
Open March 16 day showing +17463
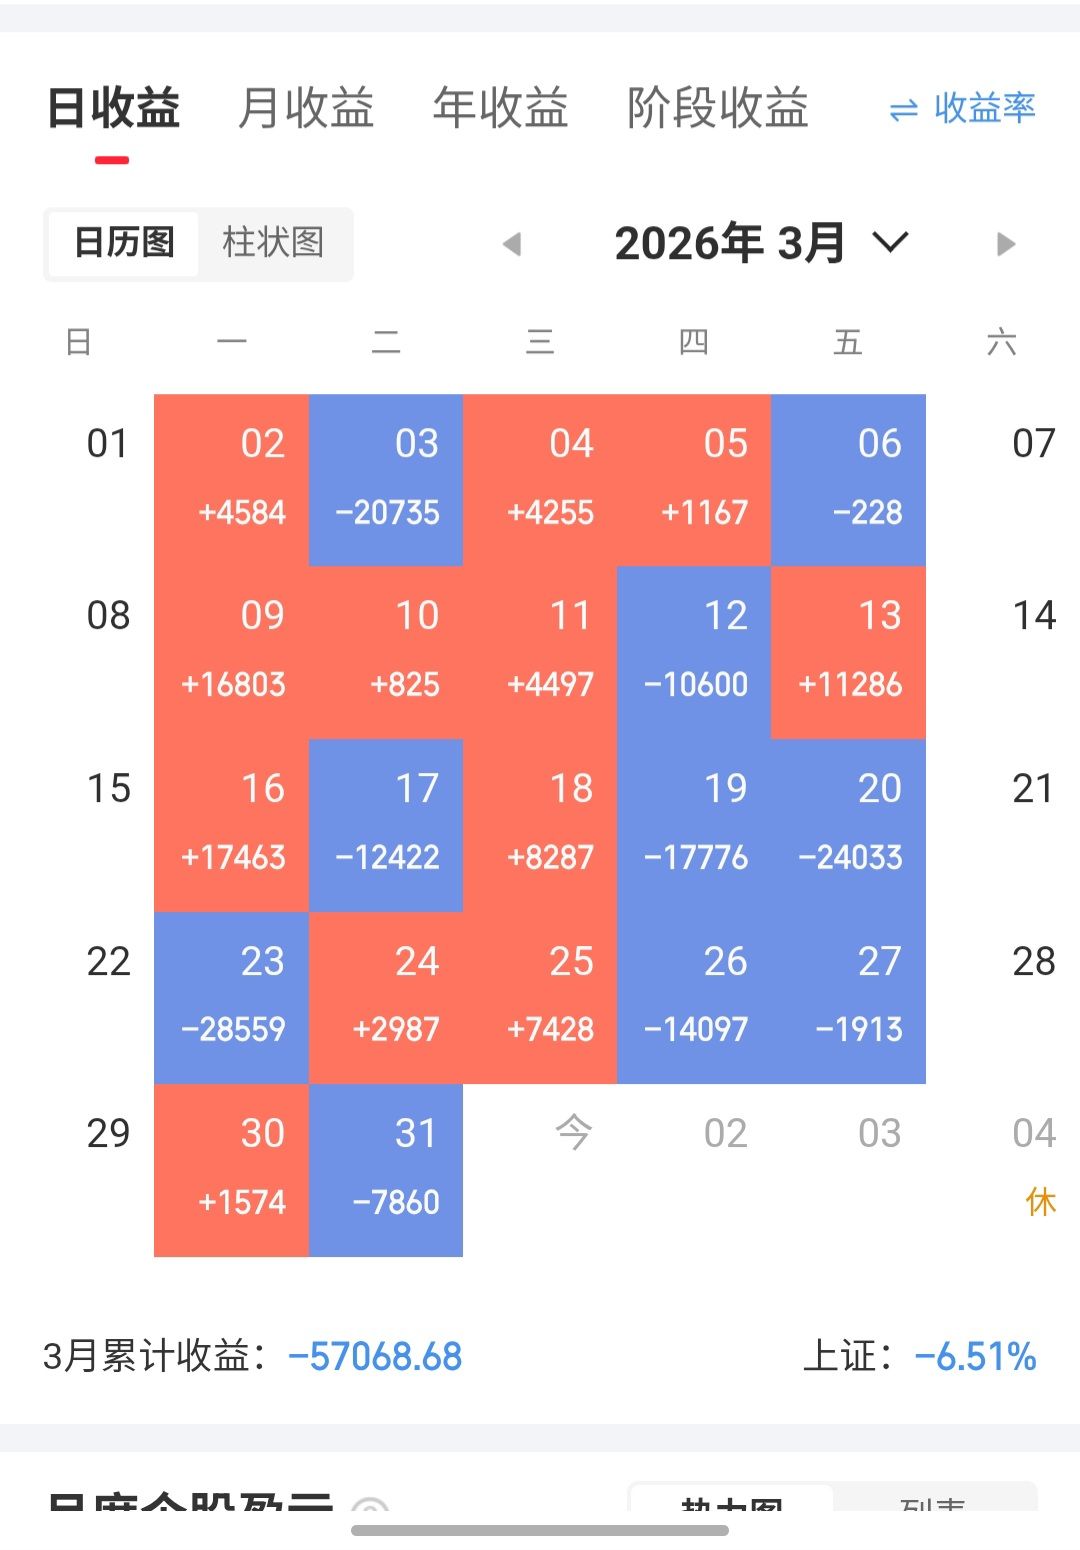(232, 825)
